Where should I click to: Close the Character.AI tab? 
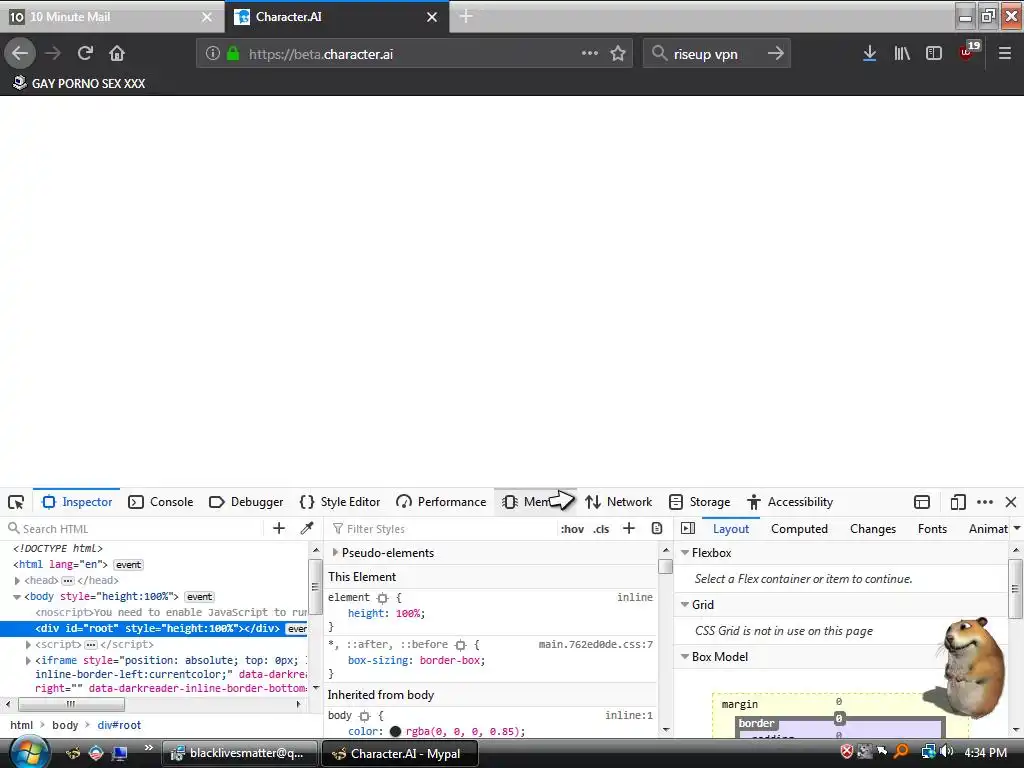(x=432, y=17)
